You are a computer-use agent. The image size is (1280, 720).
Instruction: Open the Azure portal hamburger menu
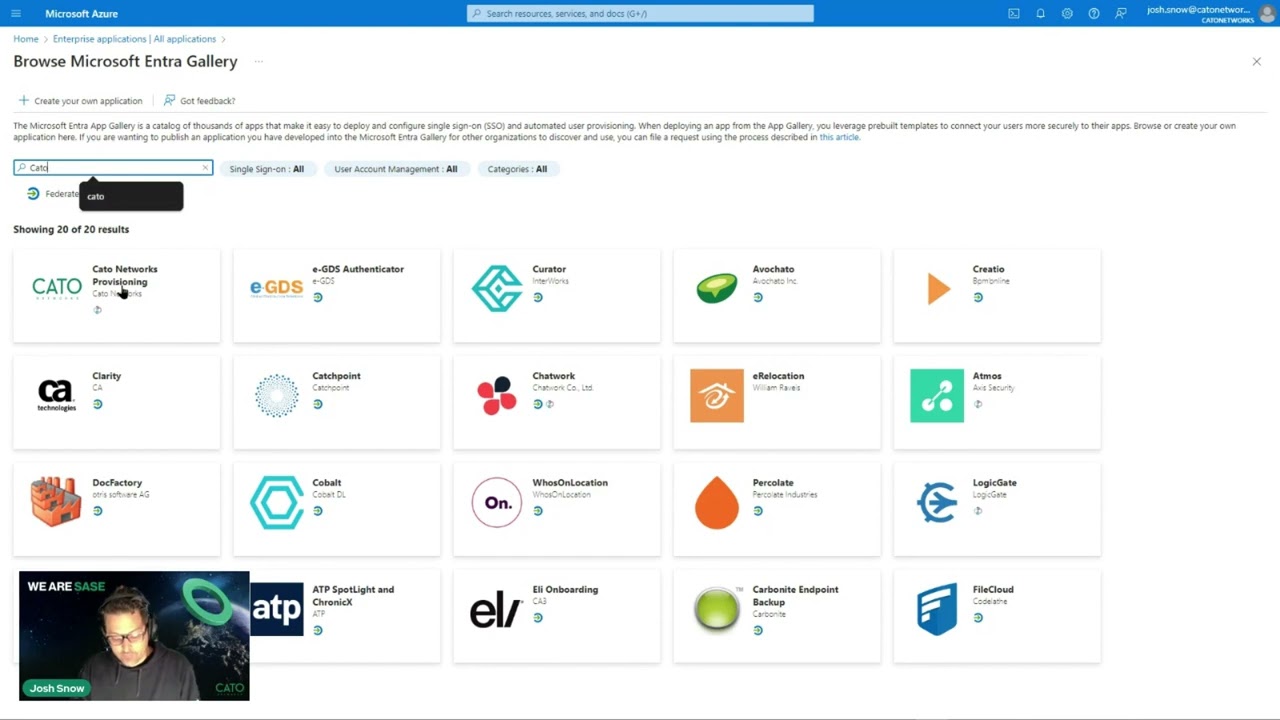(15, 13)
